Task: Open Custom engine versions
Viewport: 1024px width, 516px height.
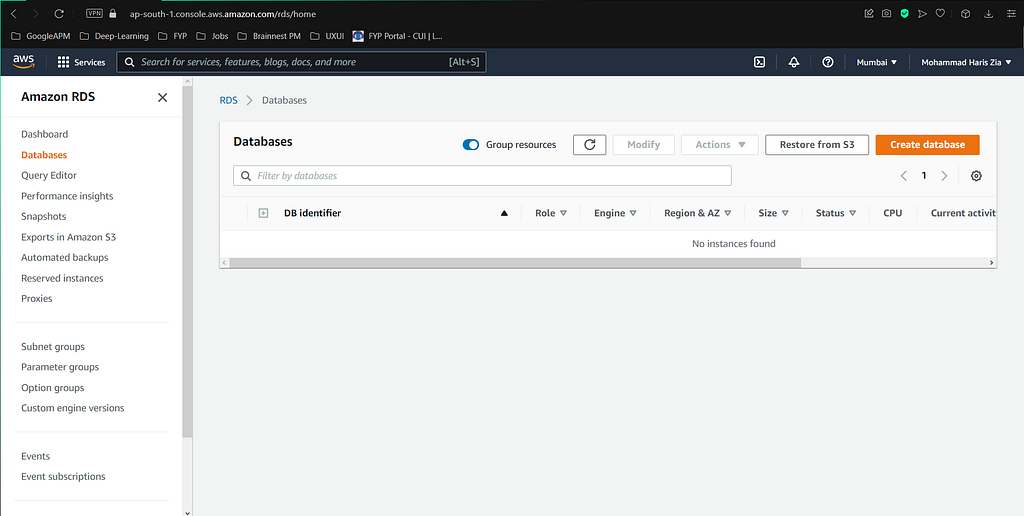Action: (x=72, y=408)
